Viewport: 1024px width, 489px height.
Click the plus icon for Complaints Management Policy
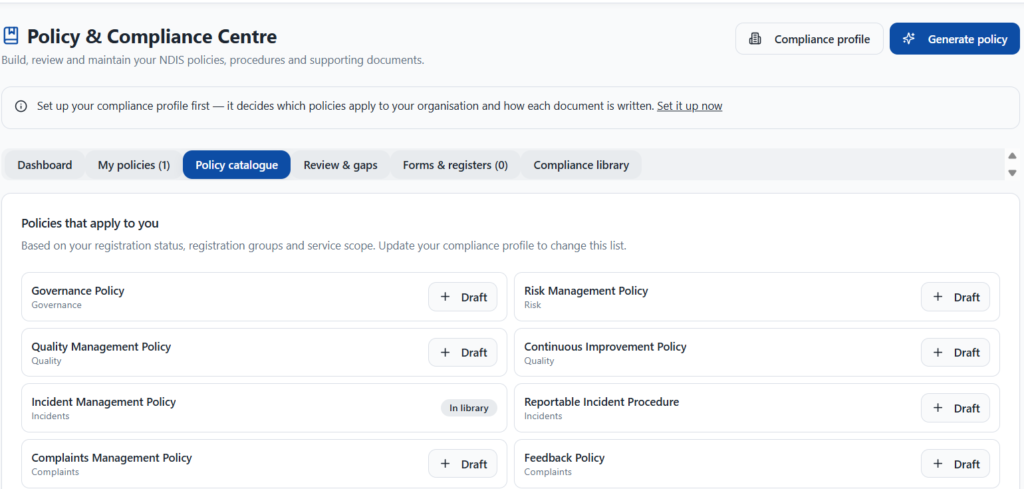click(445, 464)
